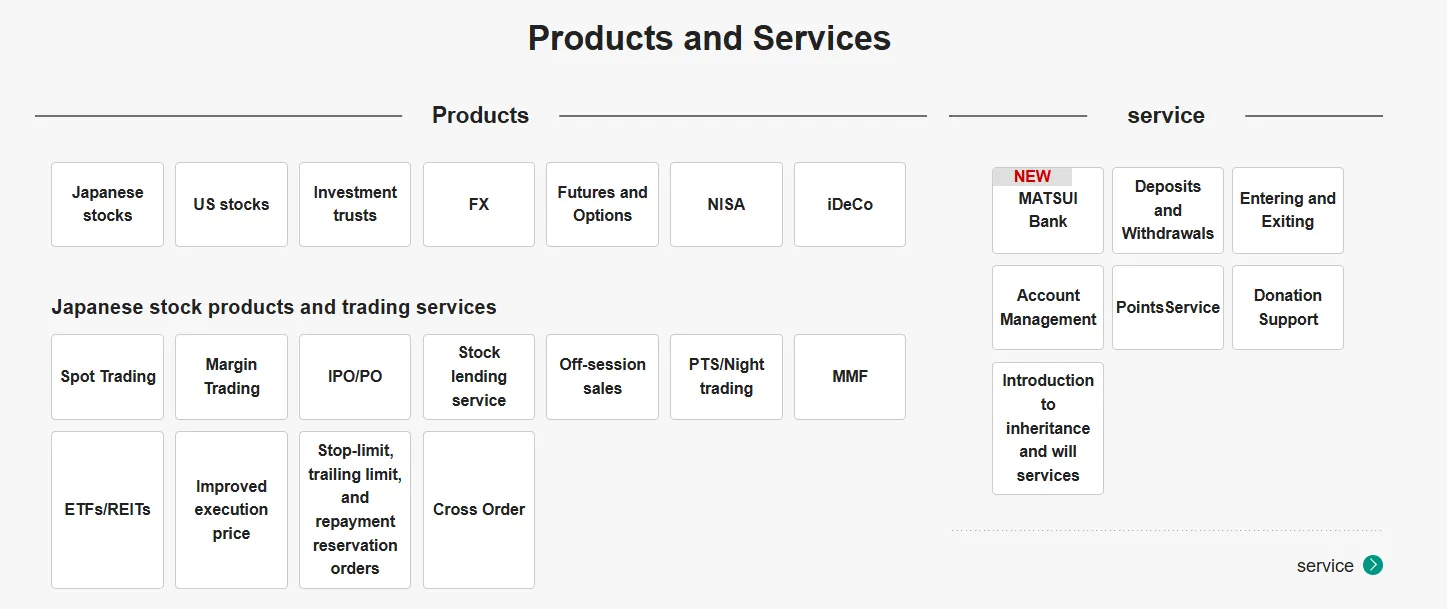Viewport: 1447px width, 609px height.
Task: Open Margin Trading service tile
Action: 231,377
